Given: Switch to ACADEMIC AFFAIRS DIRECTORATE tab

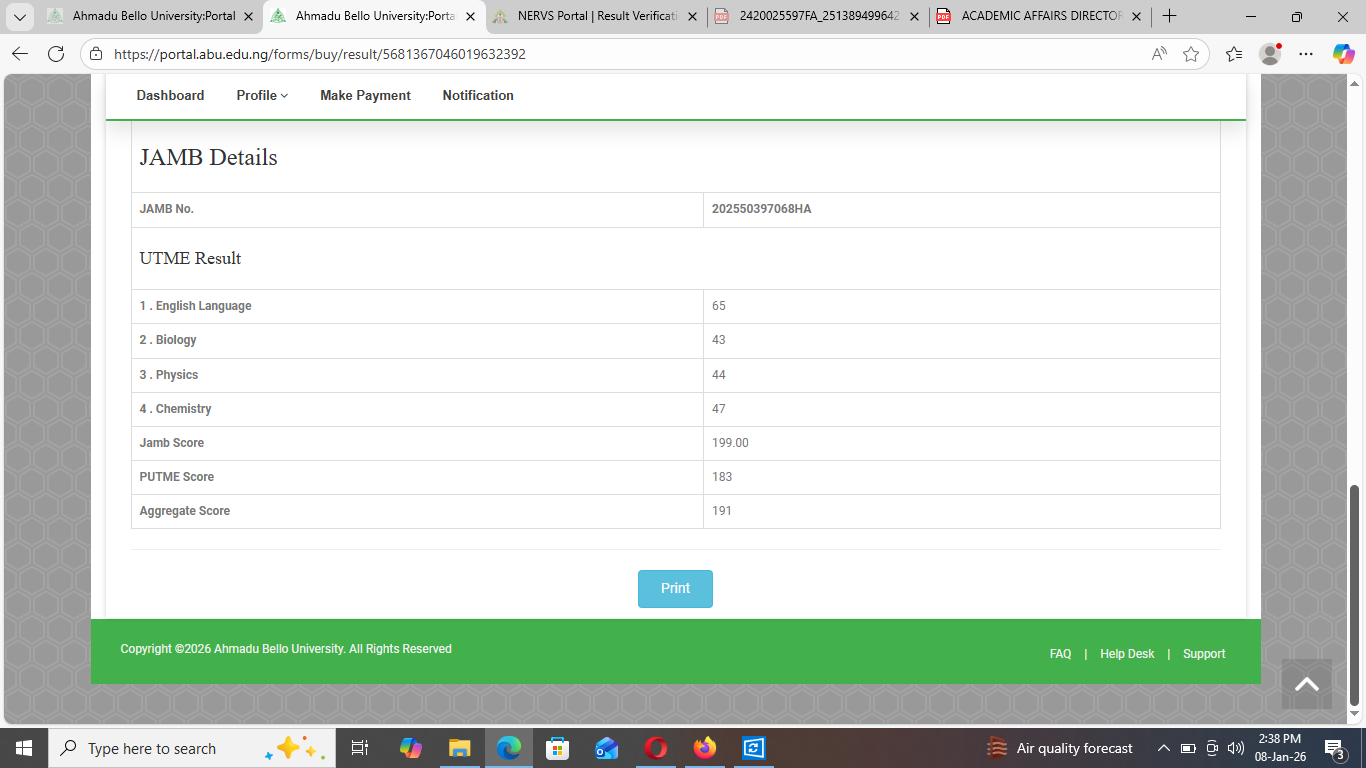Looking at the screenshot, I should click(1040, 17).
